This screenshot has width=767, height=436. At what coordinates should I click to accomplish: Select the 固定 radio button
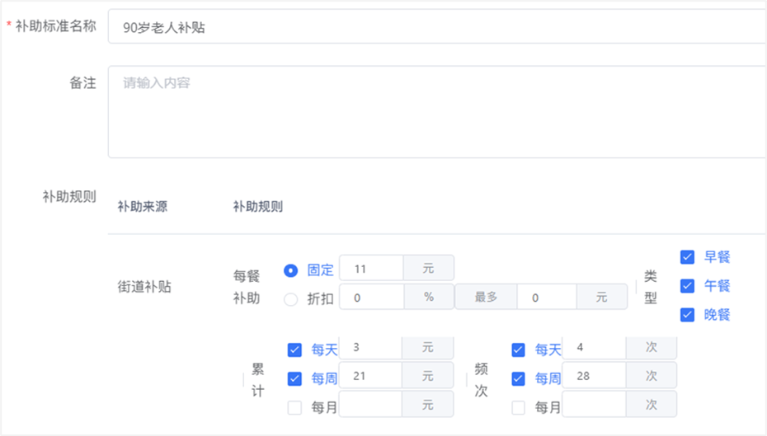tap(291, 270)
